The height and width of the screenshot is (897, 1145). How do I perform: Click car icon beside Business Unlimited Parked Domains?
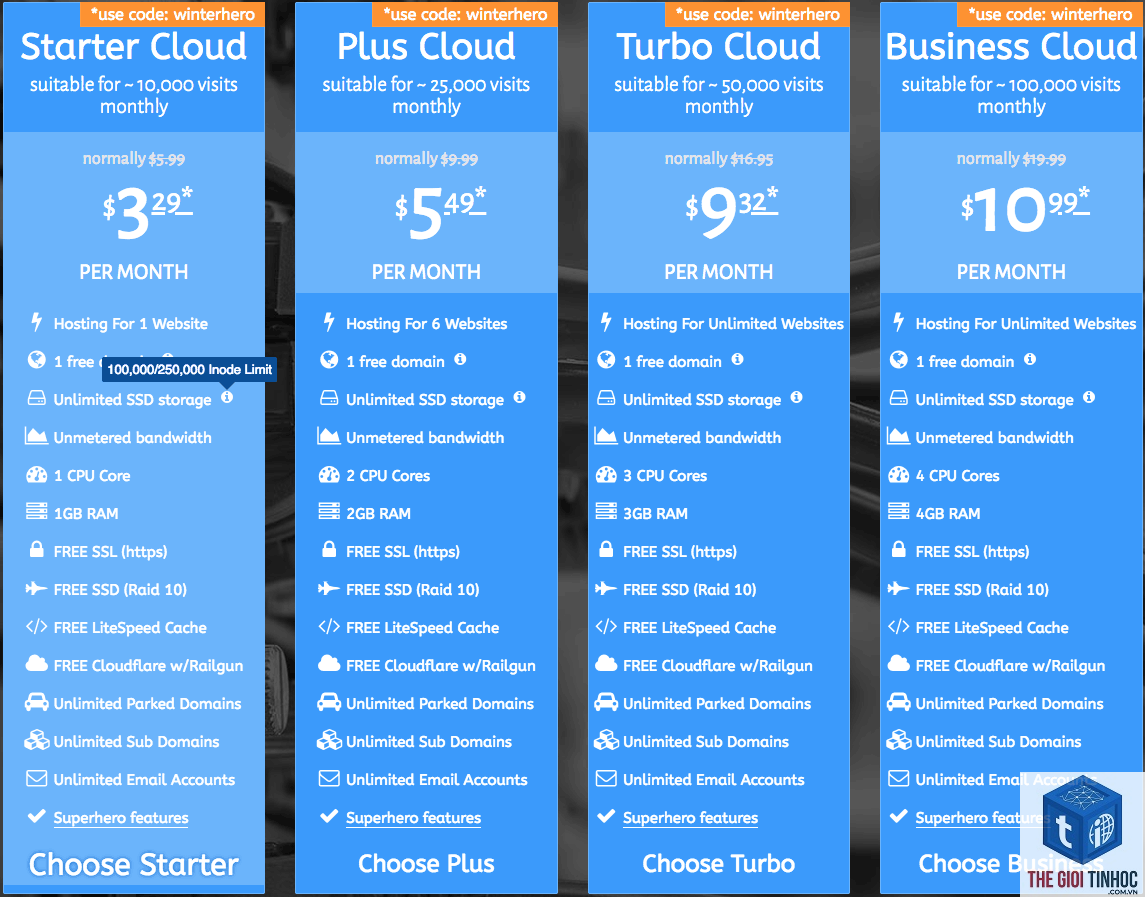898,702
